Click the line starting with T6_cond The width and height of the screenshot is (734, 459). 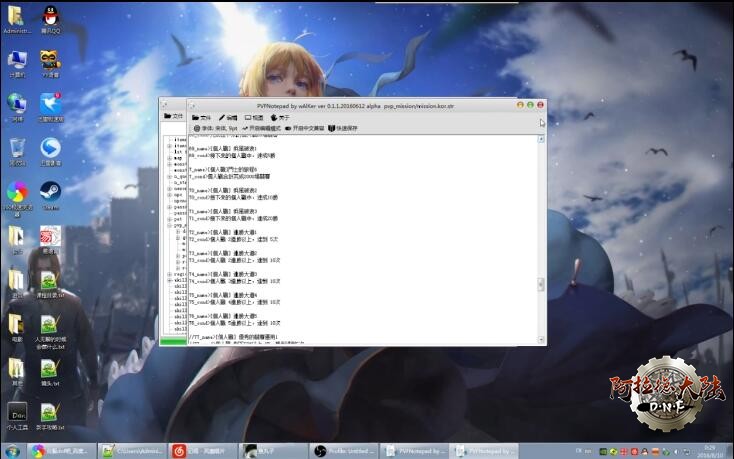click(234, 323)
